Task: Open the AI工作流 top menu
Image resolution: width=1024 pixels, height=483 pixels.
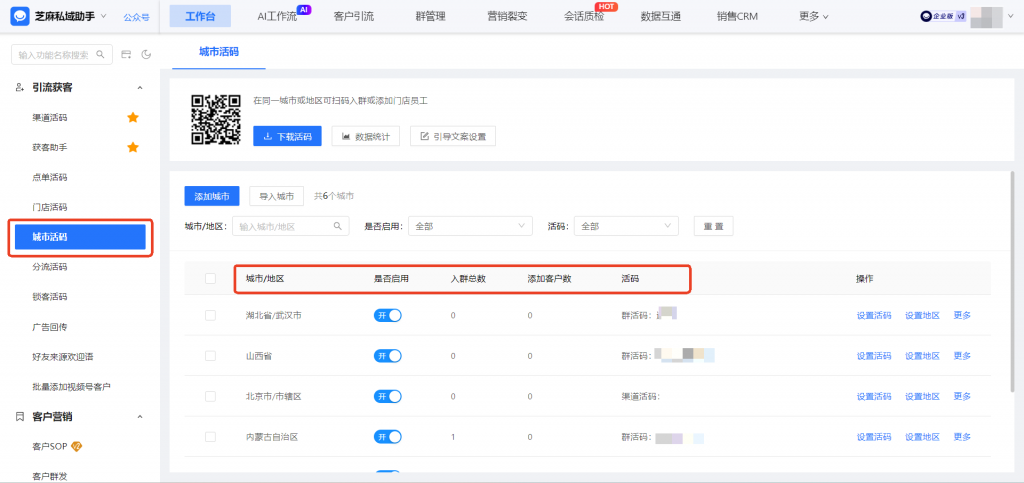Action: [283, 16]
